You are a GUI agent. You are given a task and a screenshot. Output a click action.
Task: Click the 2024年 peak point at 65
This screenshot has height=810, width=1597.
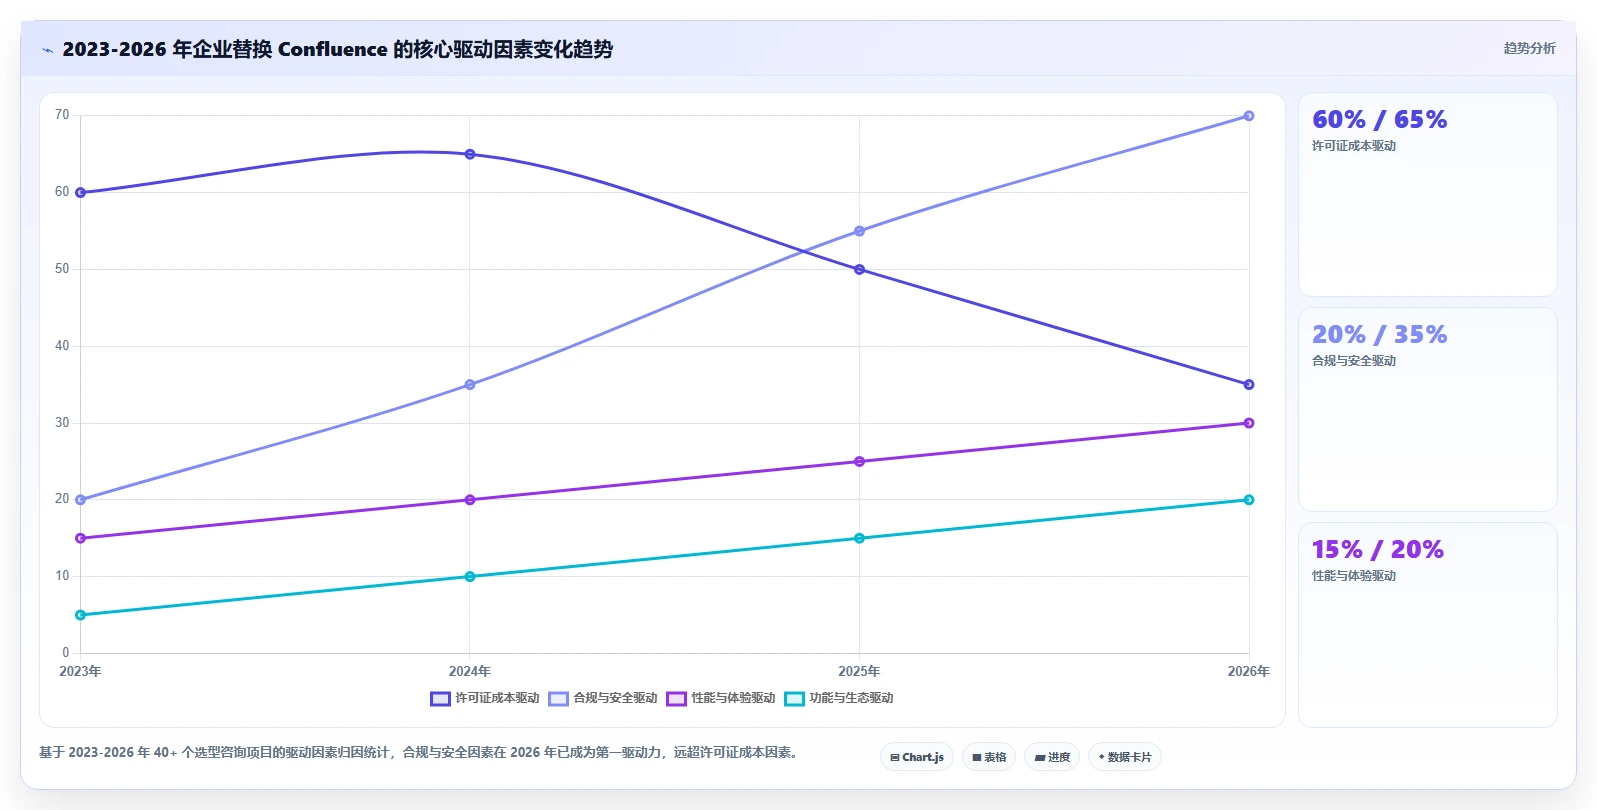(470, 154)
